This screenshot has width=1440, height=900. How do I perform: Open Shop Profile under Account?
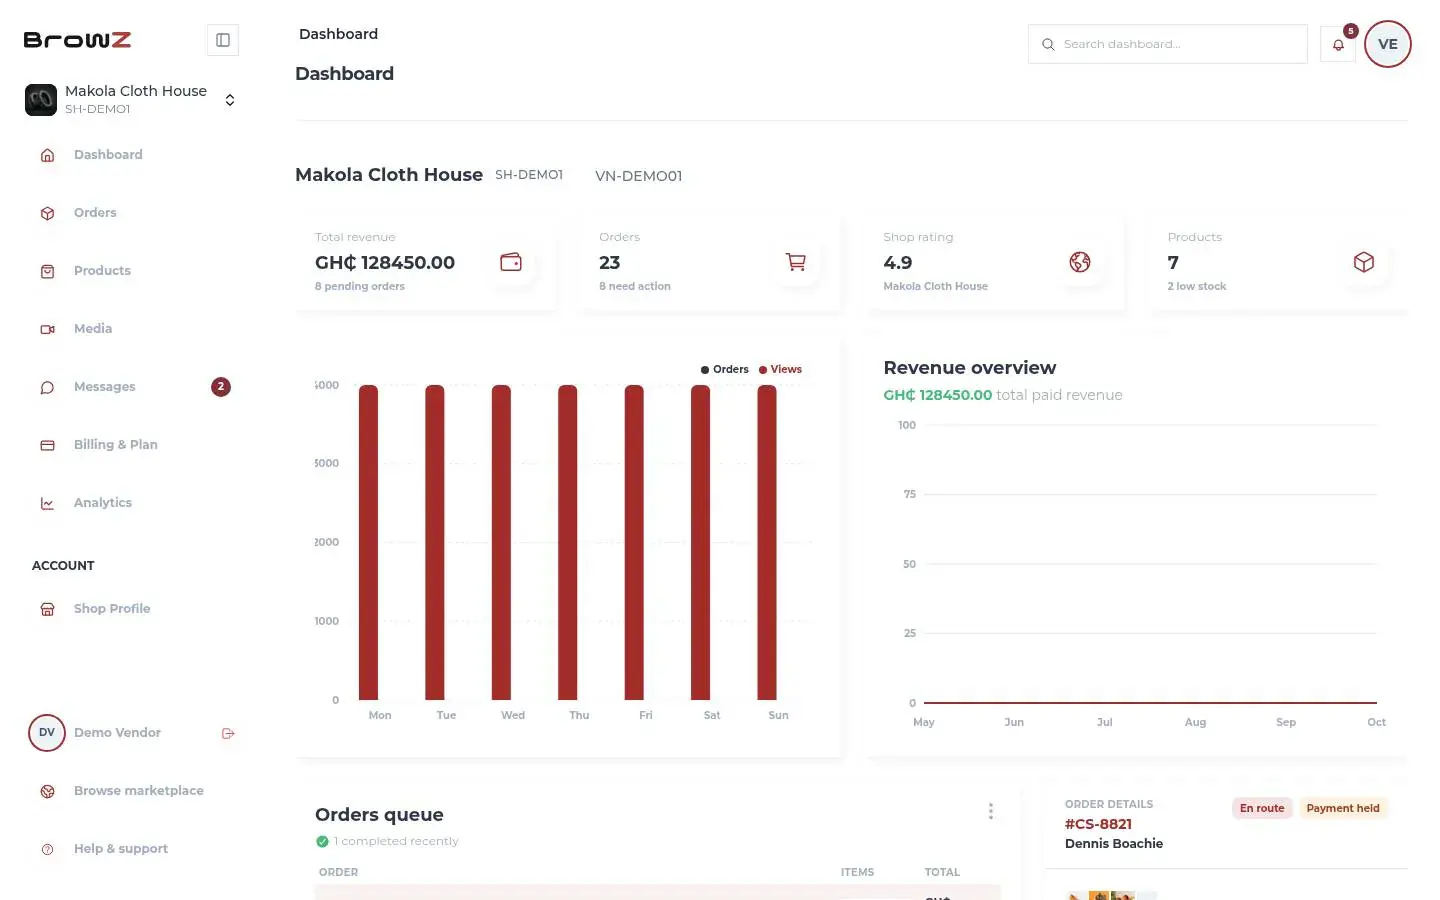[112, 609]
